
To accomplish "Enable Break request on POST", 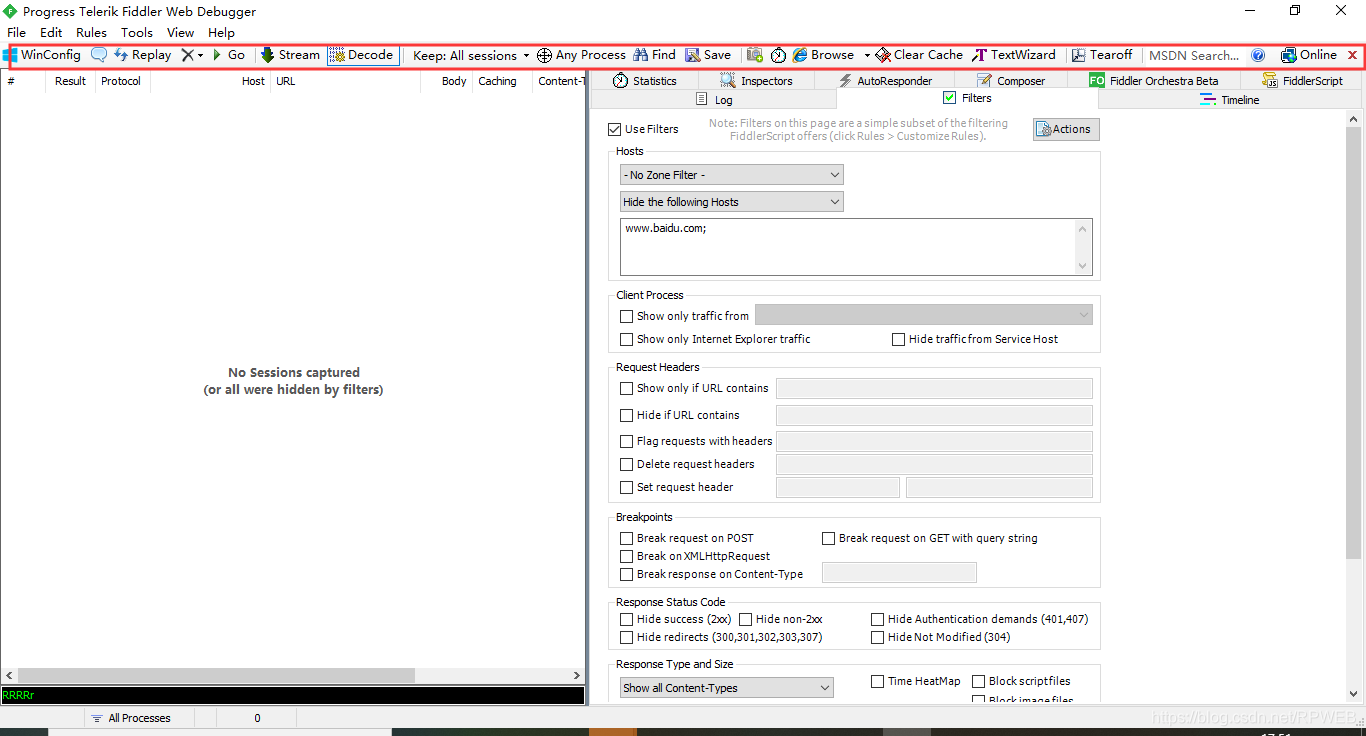I will pyautogui.click(x=627, y=538).
